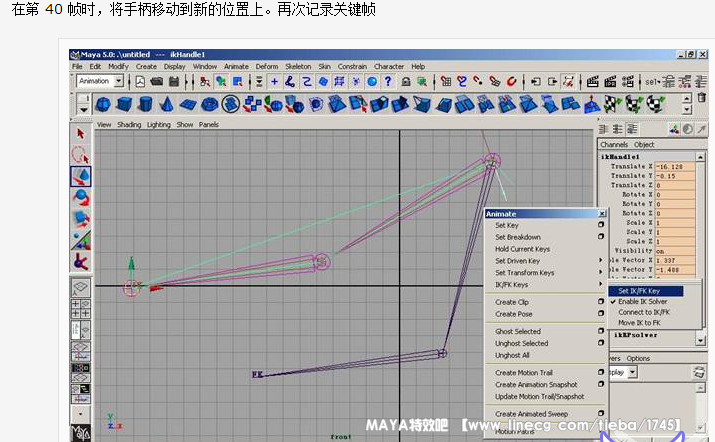Viewport: 715px width, 442px height.
Task: Click the Save Scene disk icon
Action: tap(174, 82)
